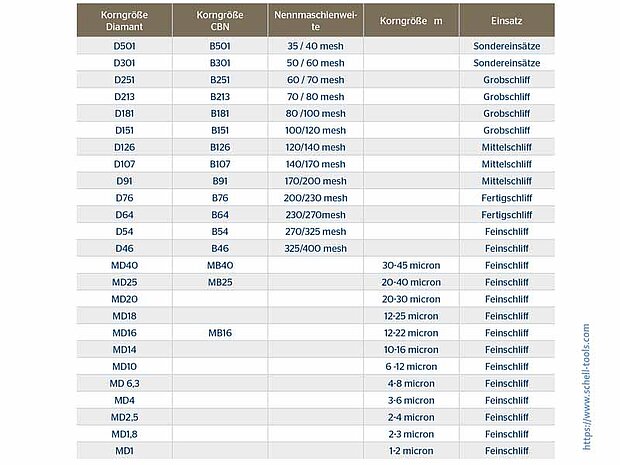Click the D126 table cell
Image resolution: width=620 pixels, height=465 pixels.
(x=125, y=147)
